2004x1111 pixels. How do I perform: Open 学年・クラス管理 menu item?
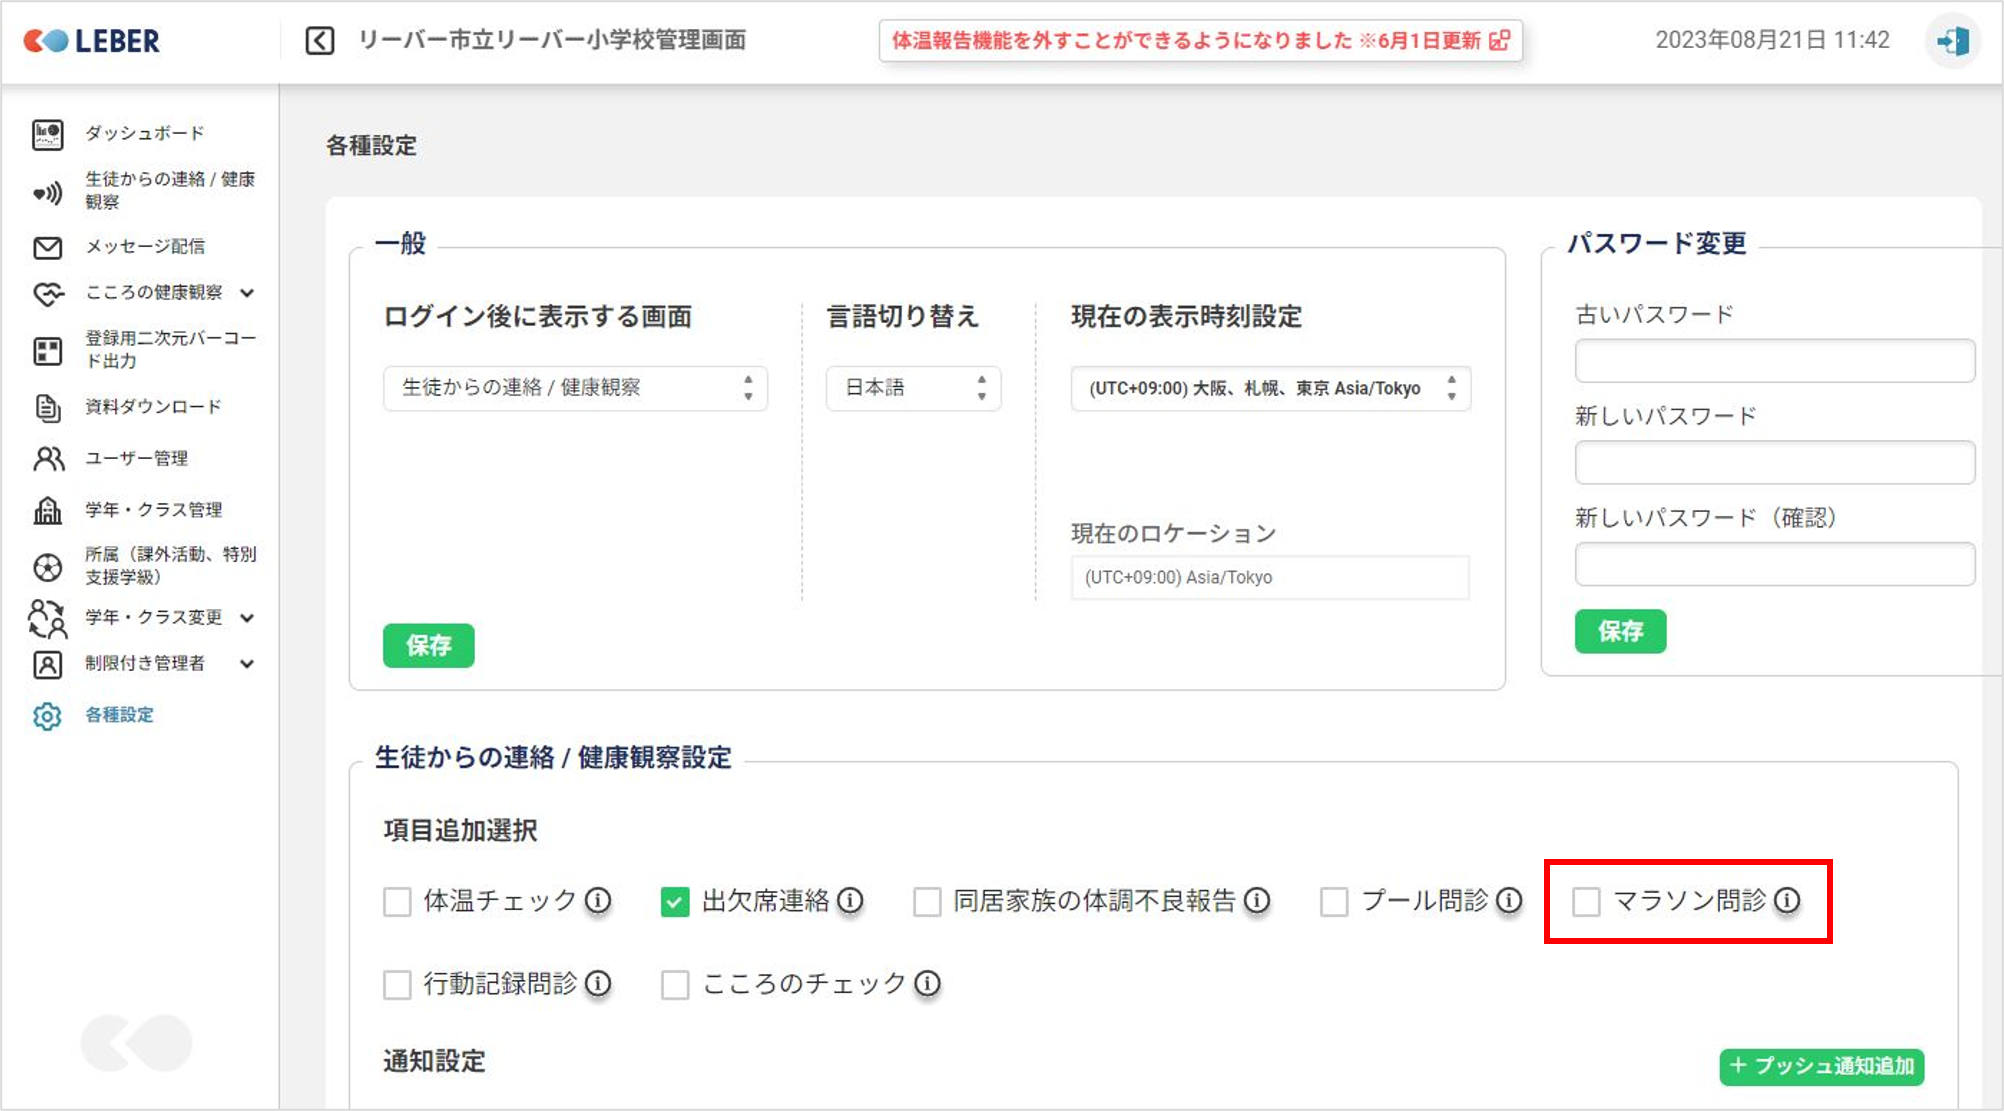tap(153, 510)
